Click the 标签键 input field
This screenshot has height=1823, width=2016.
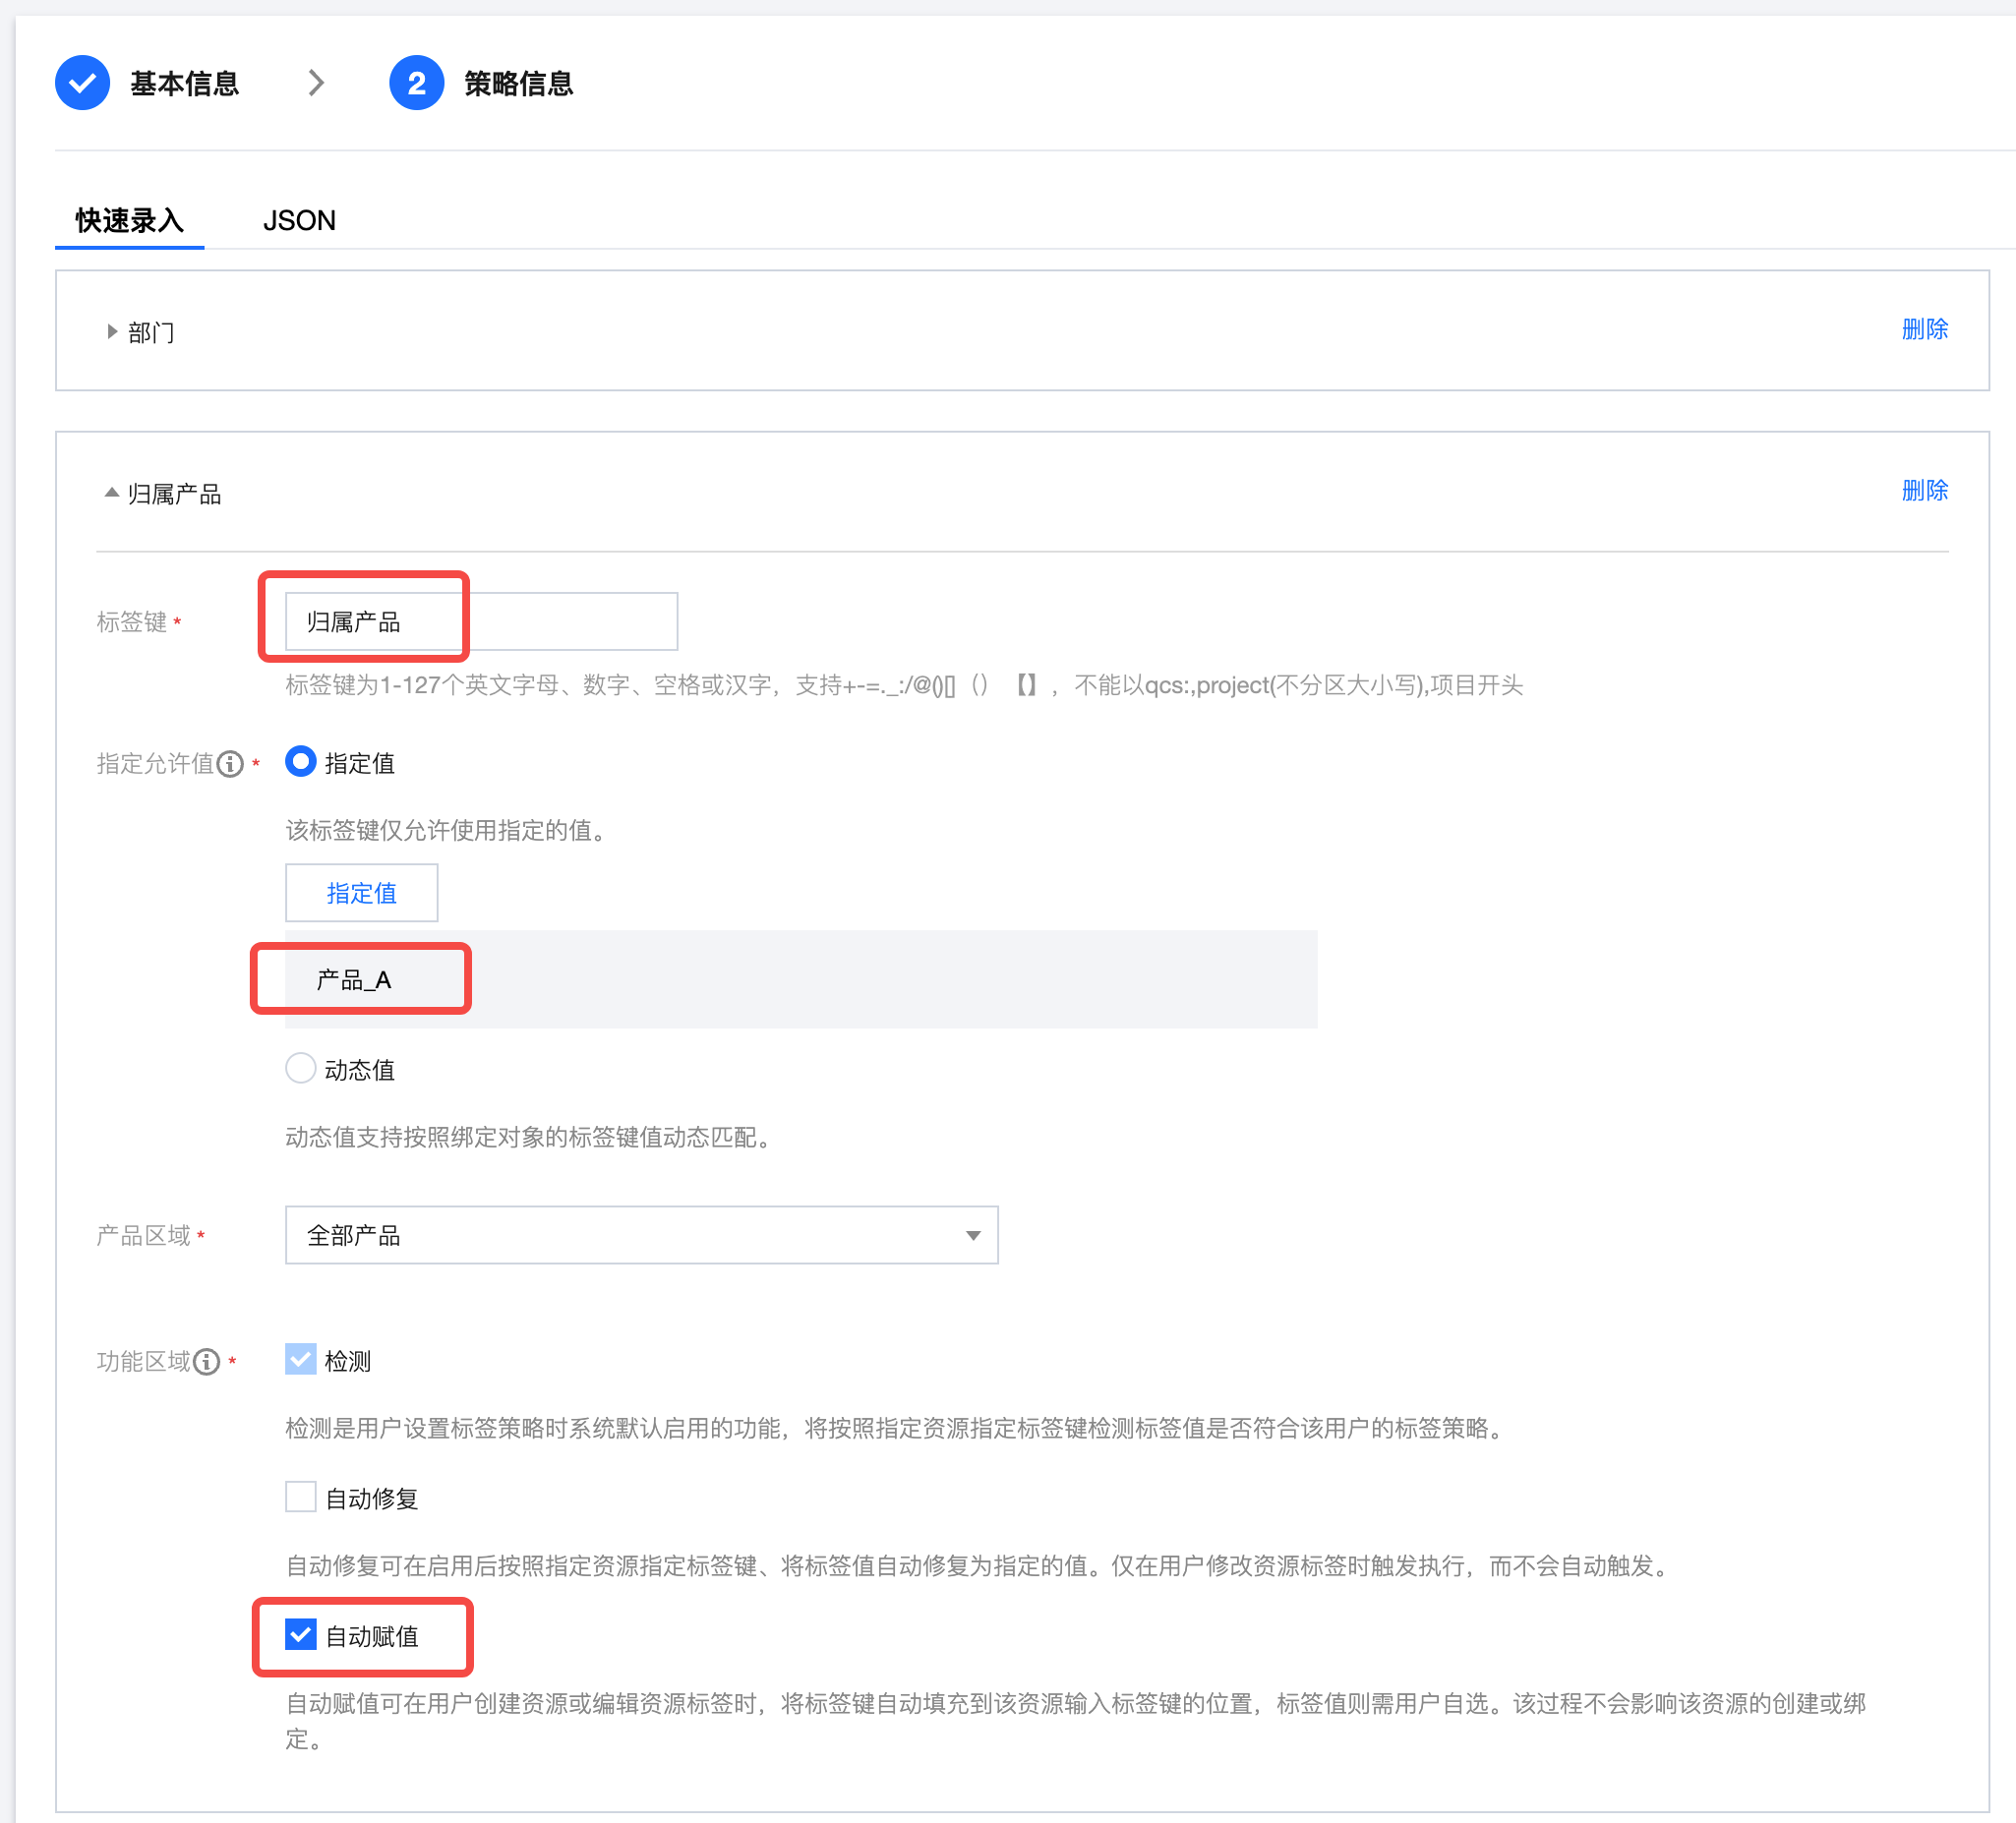[x=480, y=621]
